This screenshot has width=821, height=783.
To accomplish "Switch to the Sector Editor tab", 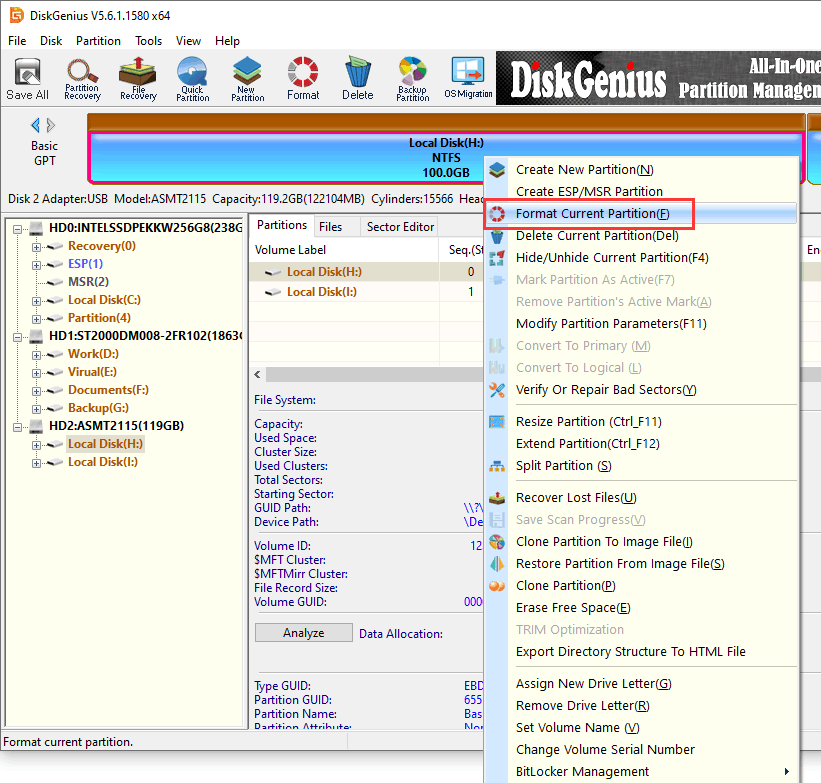I will pos(400,227).
